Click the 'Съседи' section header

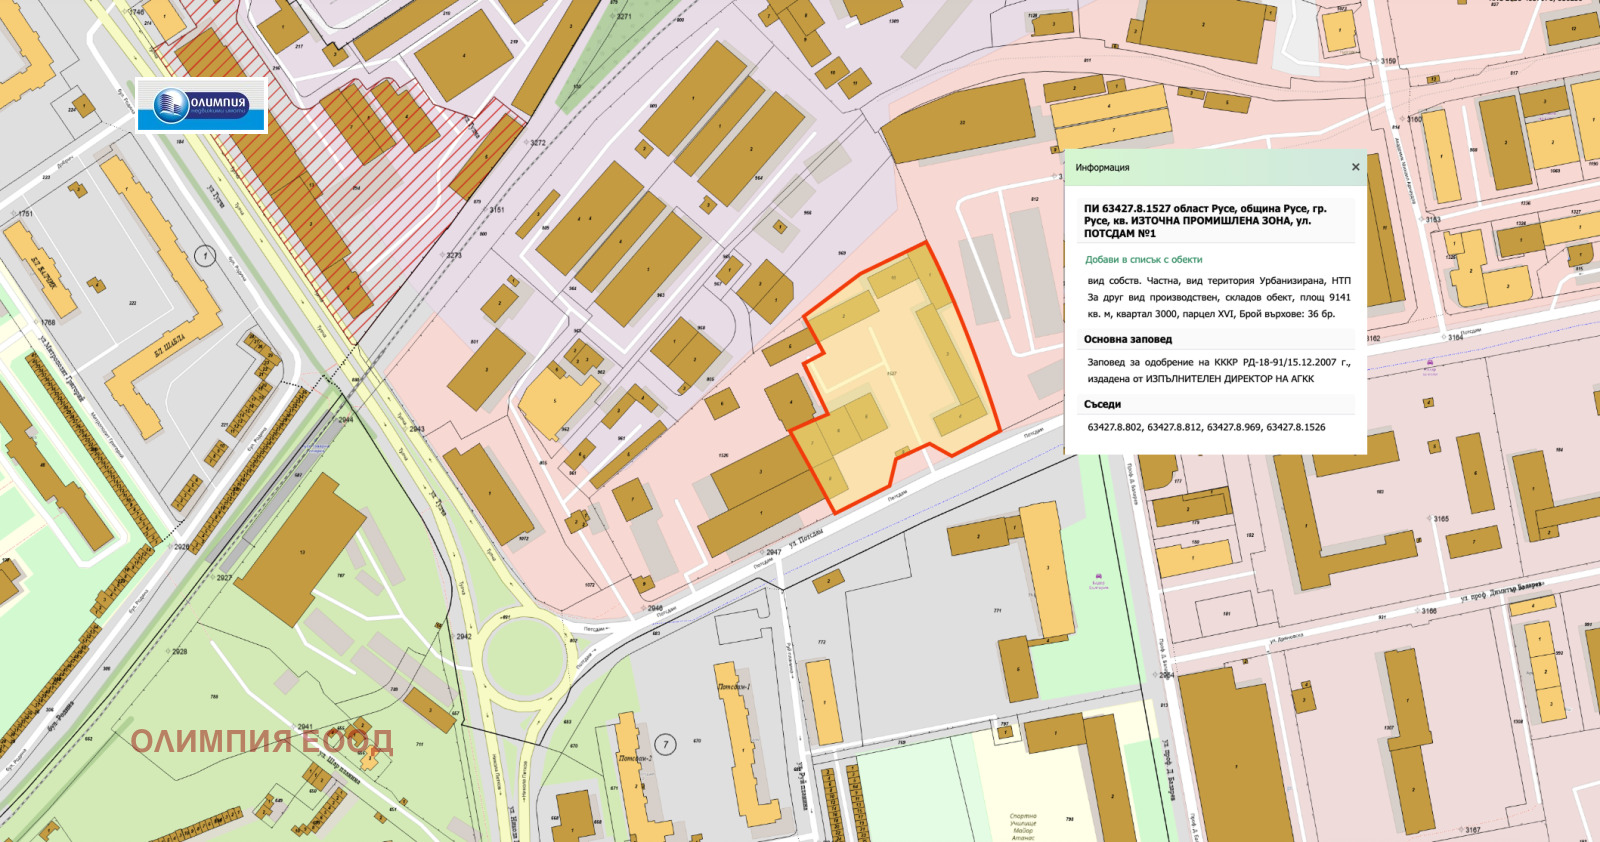(1102, 404)
